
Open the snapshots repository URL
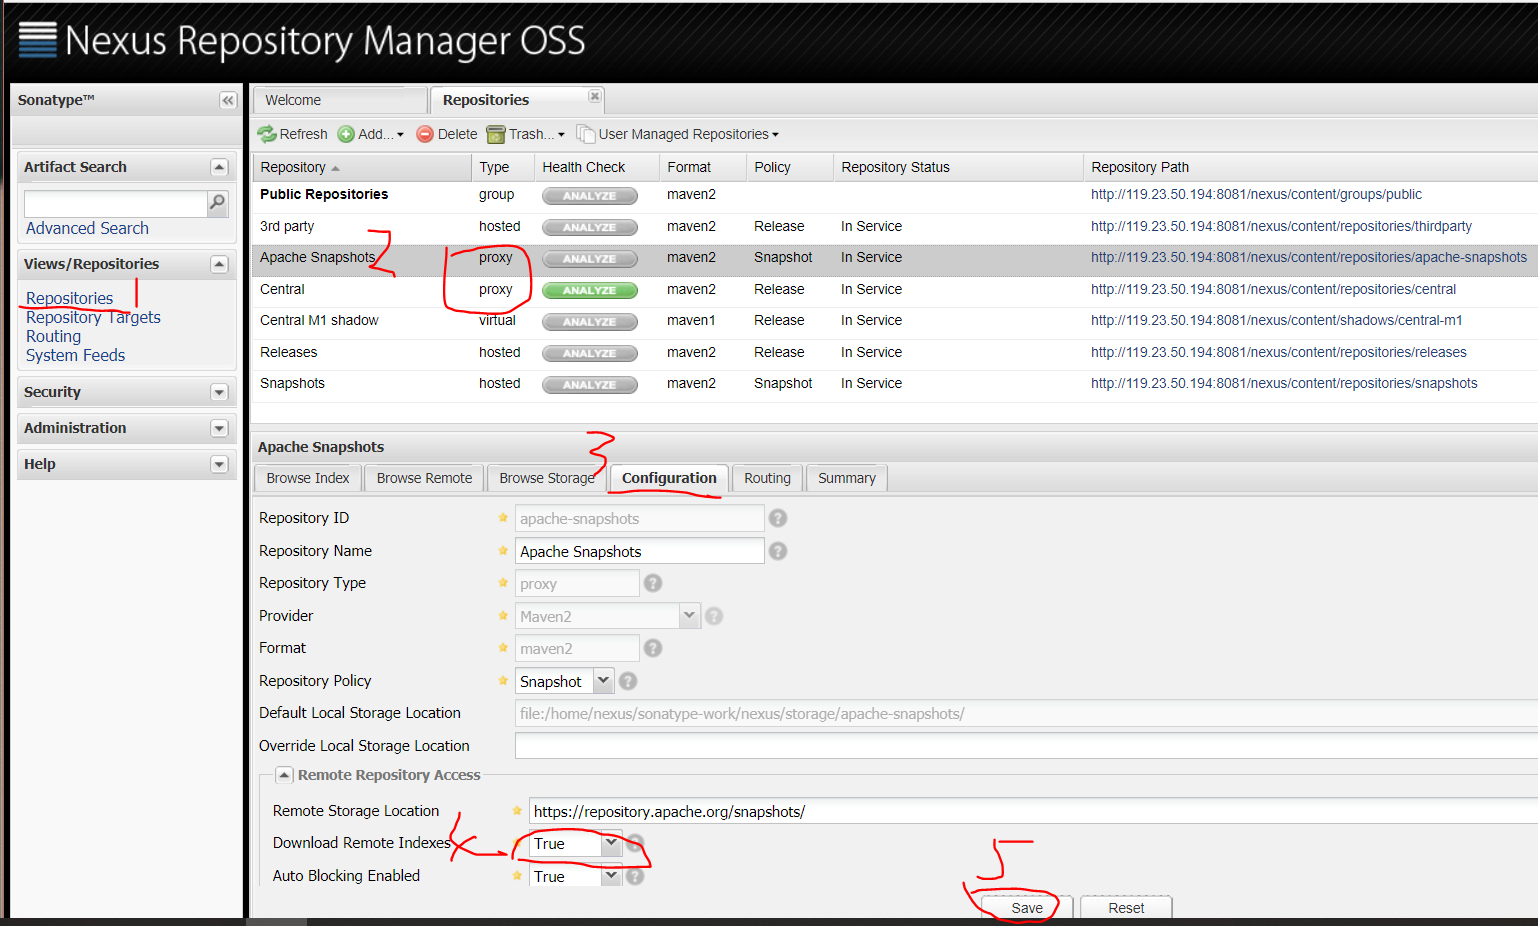pyautogui.click(x=1284, y=383)
